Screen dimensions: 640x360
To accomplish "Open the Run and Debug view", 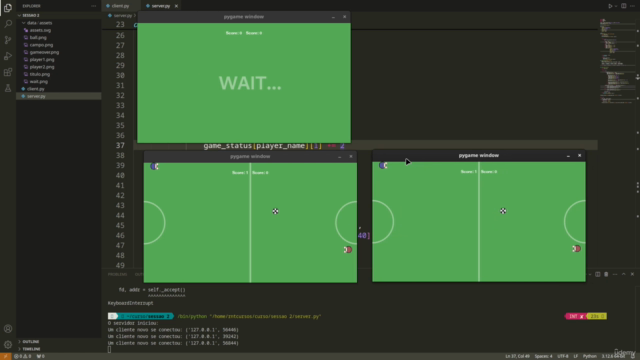I will tap(8, 56).
